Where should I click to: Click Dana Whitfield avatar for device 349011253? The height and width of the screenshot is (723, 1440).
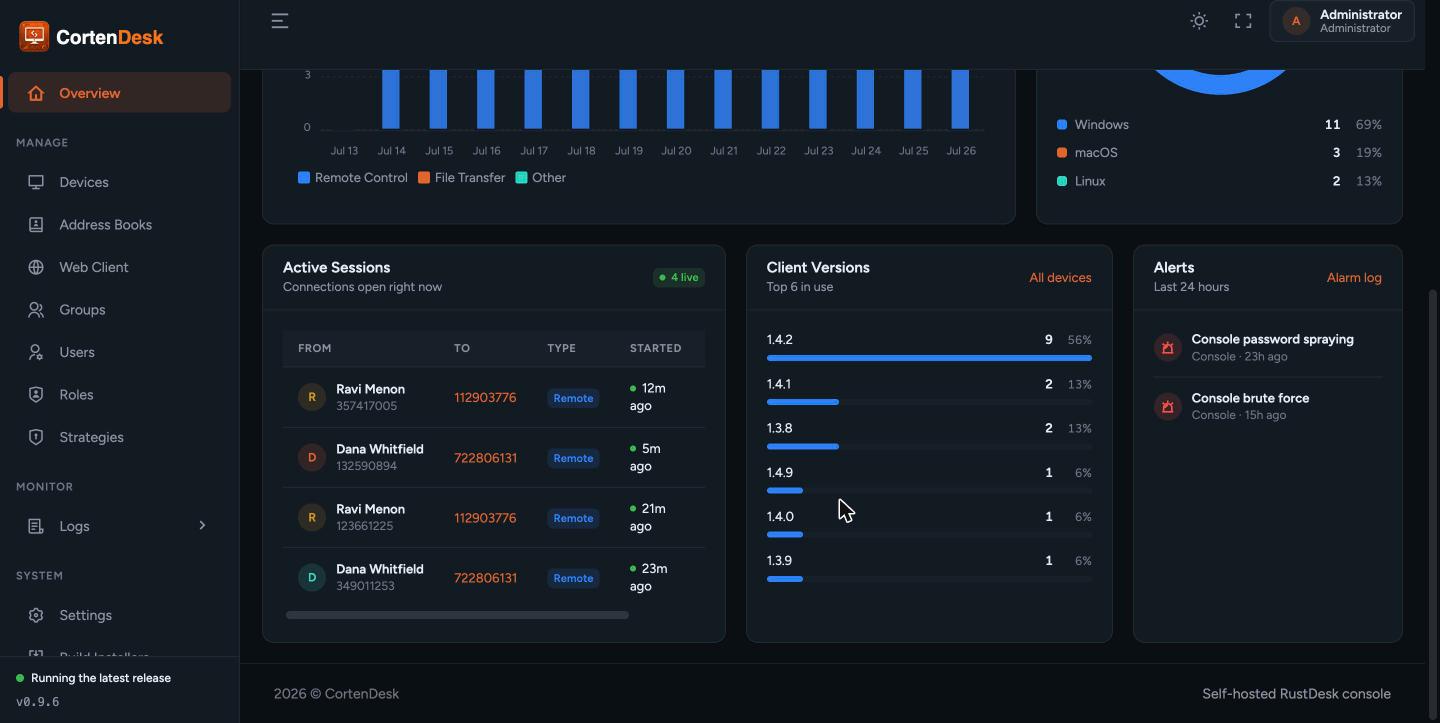coord(312,577)
